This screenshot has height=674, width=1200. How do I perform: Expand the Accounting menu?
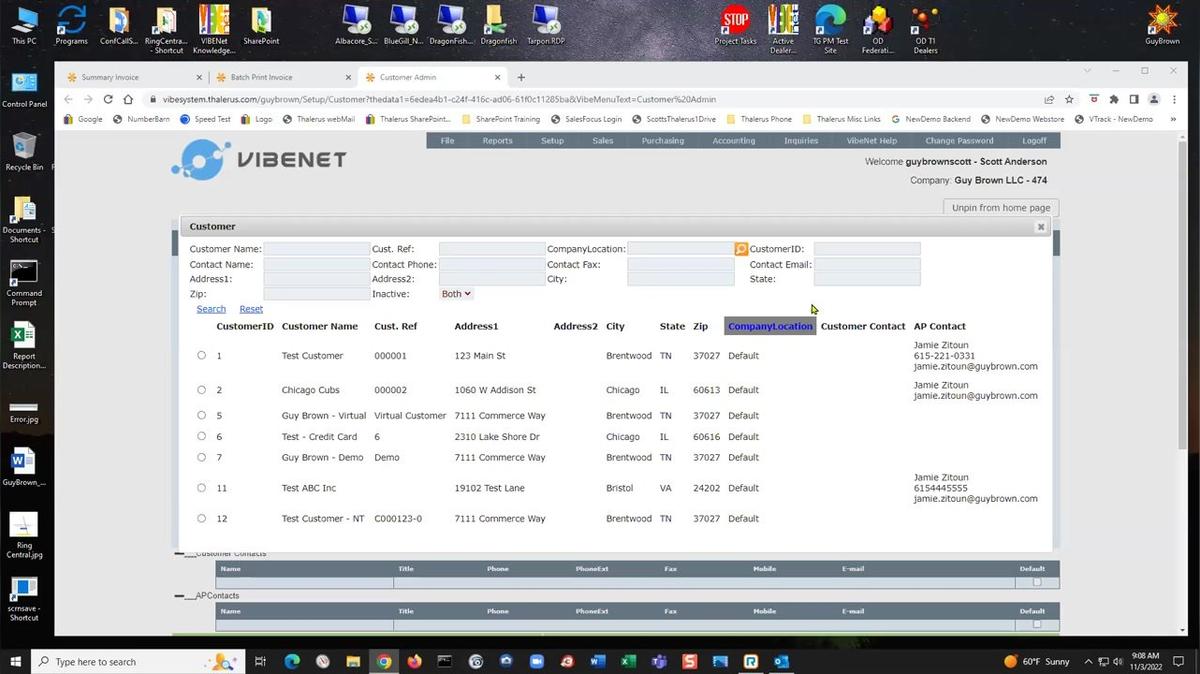(x=733, y=141)
